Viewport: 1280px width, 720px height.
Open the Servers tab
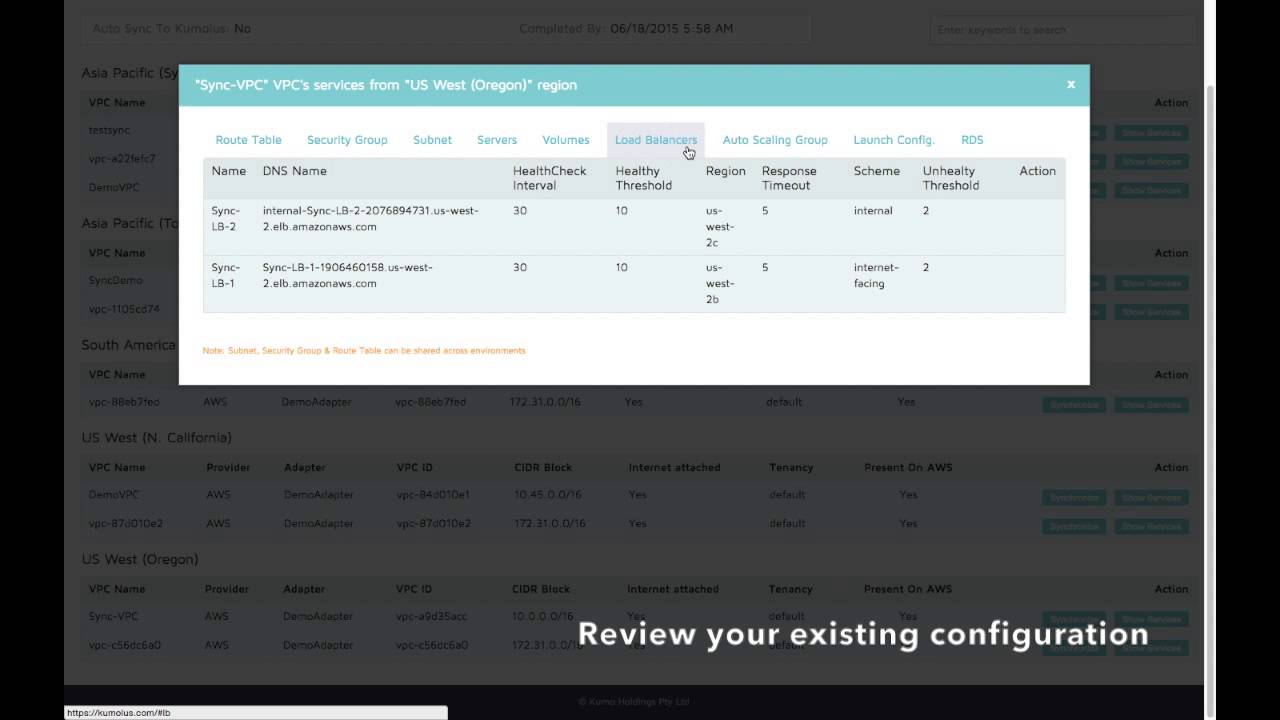tap(497, 140)
